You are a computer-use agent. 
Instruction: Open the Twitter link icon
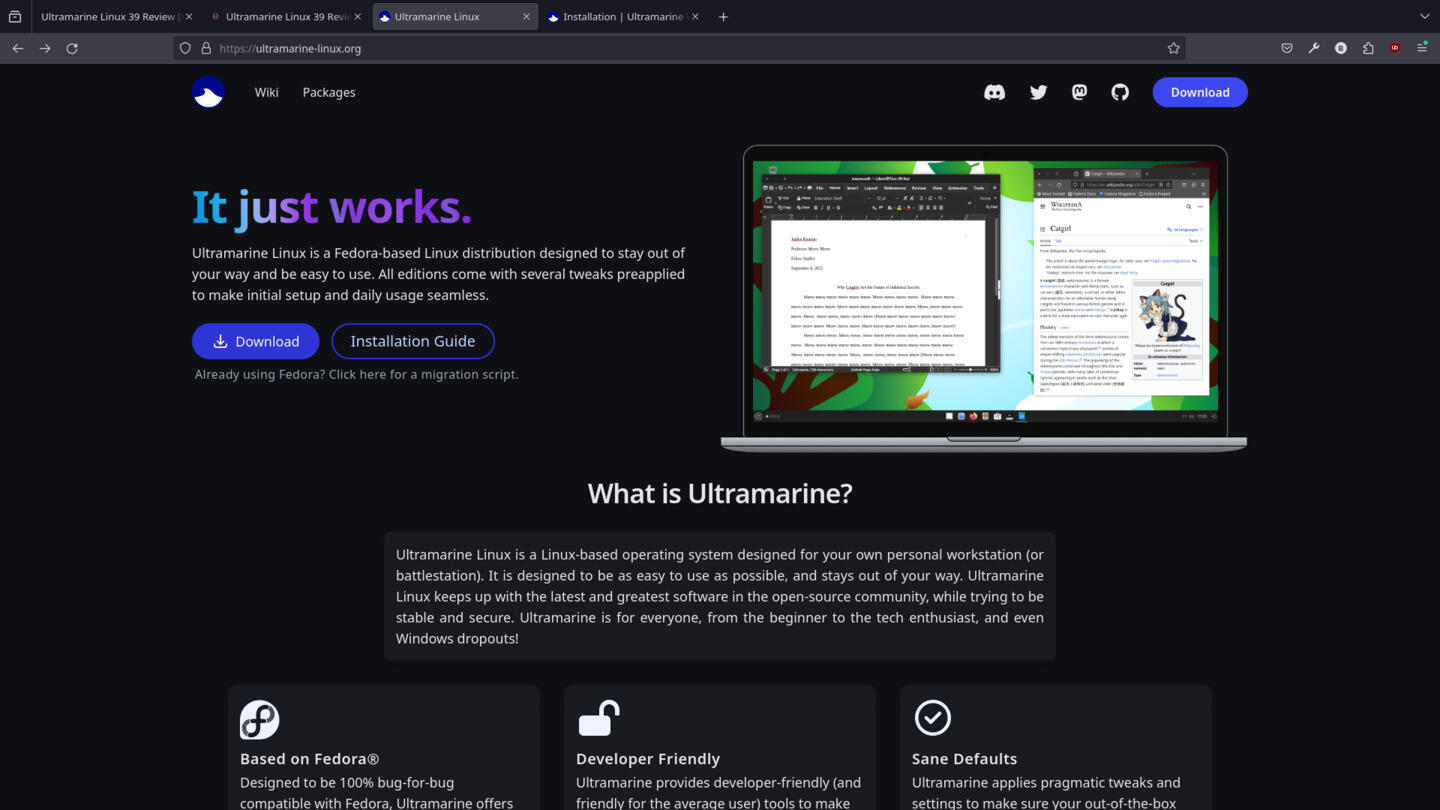coord(1038,92)
